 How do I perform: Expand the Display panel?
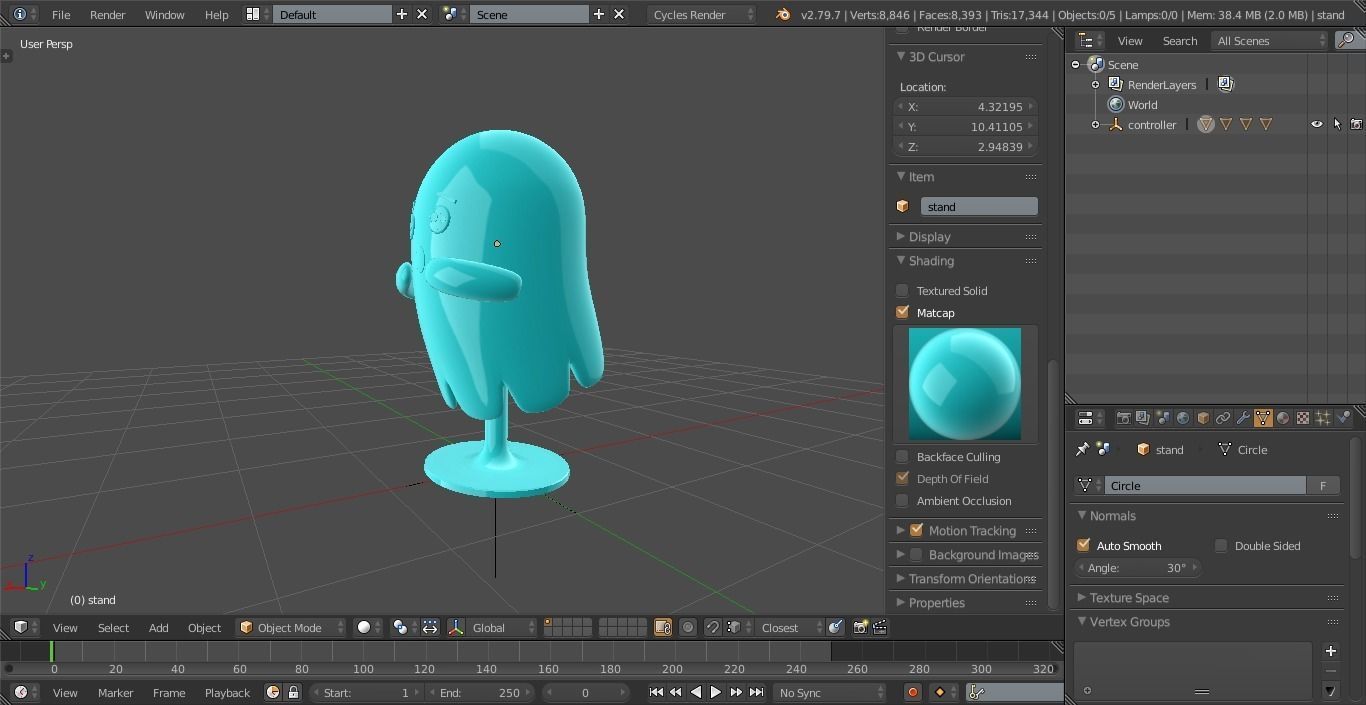pos(930,237)
